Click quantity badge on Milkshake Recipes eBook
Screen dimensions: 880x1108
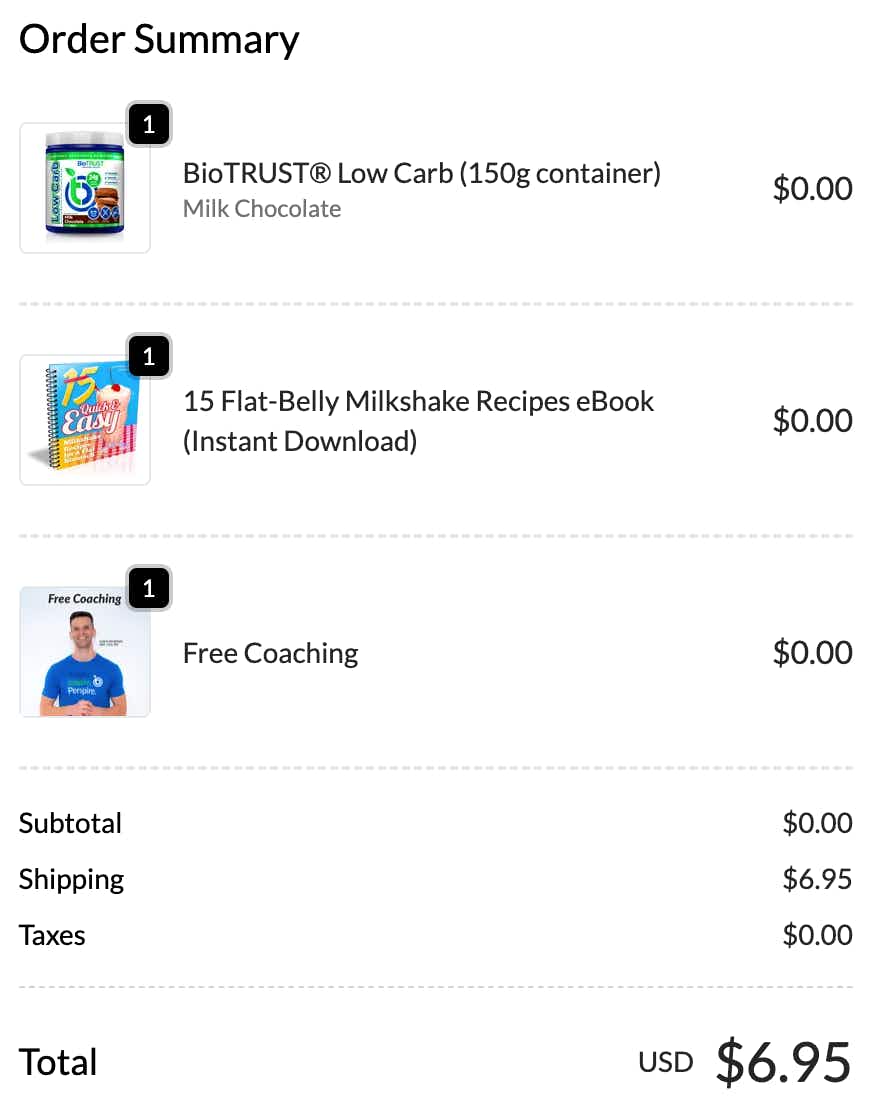click(149, 356)
